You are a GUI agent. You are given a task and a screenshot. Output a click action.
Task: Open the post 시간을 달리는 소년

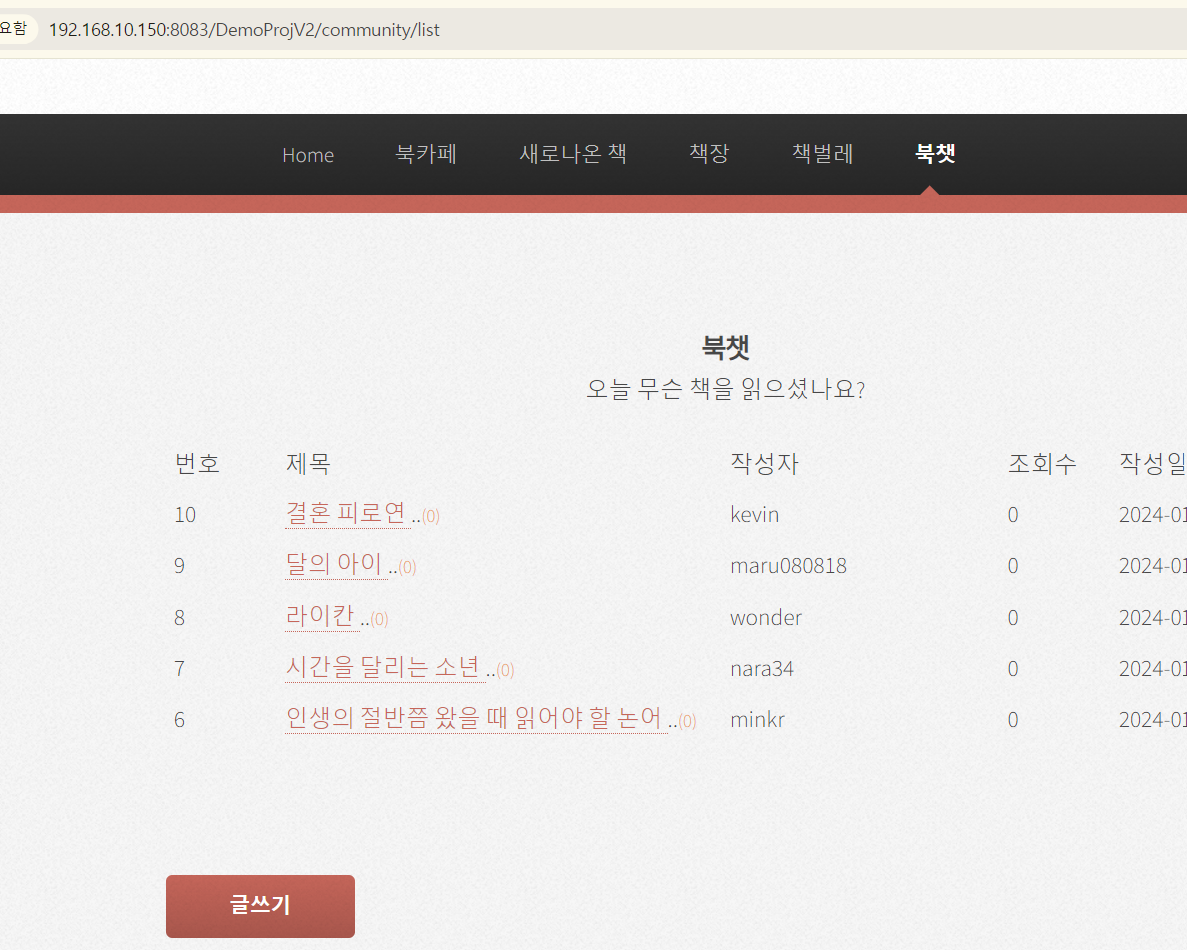click(385, 667)
